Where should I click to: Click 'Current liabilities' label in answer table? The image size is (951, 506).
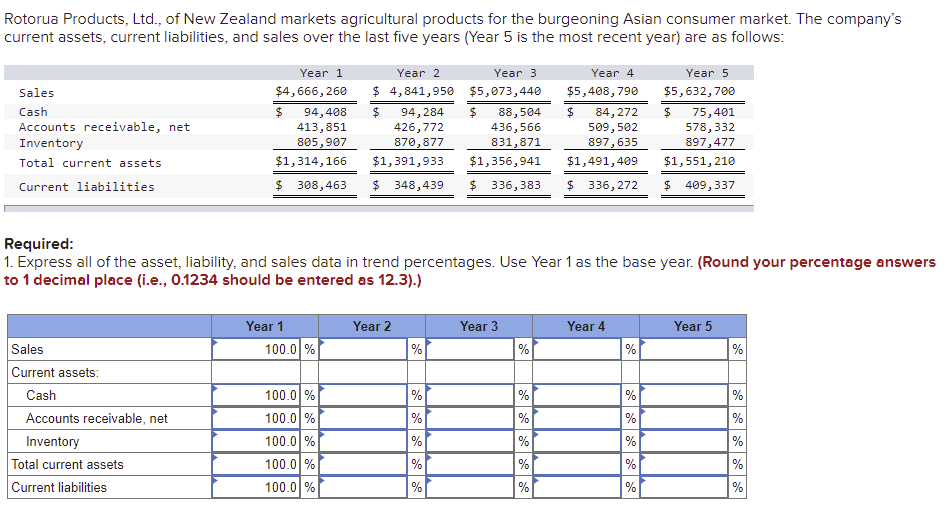point(59,487)
